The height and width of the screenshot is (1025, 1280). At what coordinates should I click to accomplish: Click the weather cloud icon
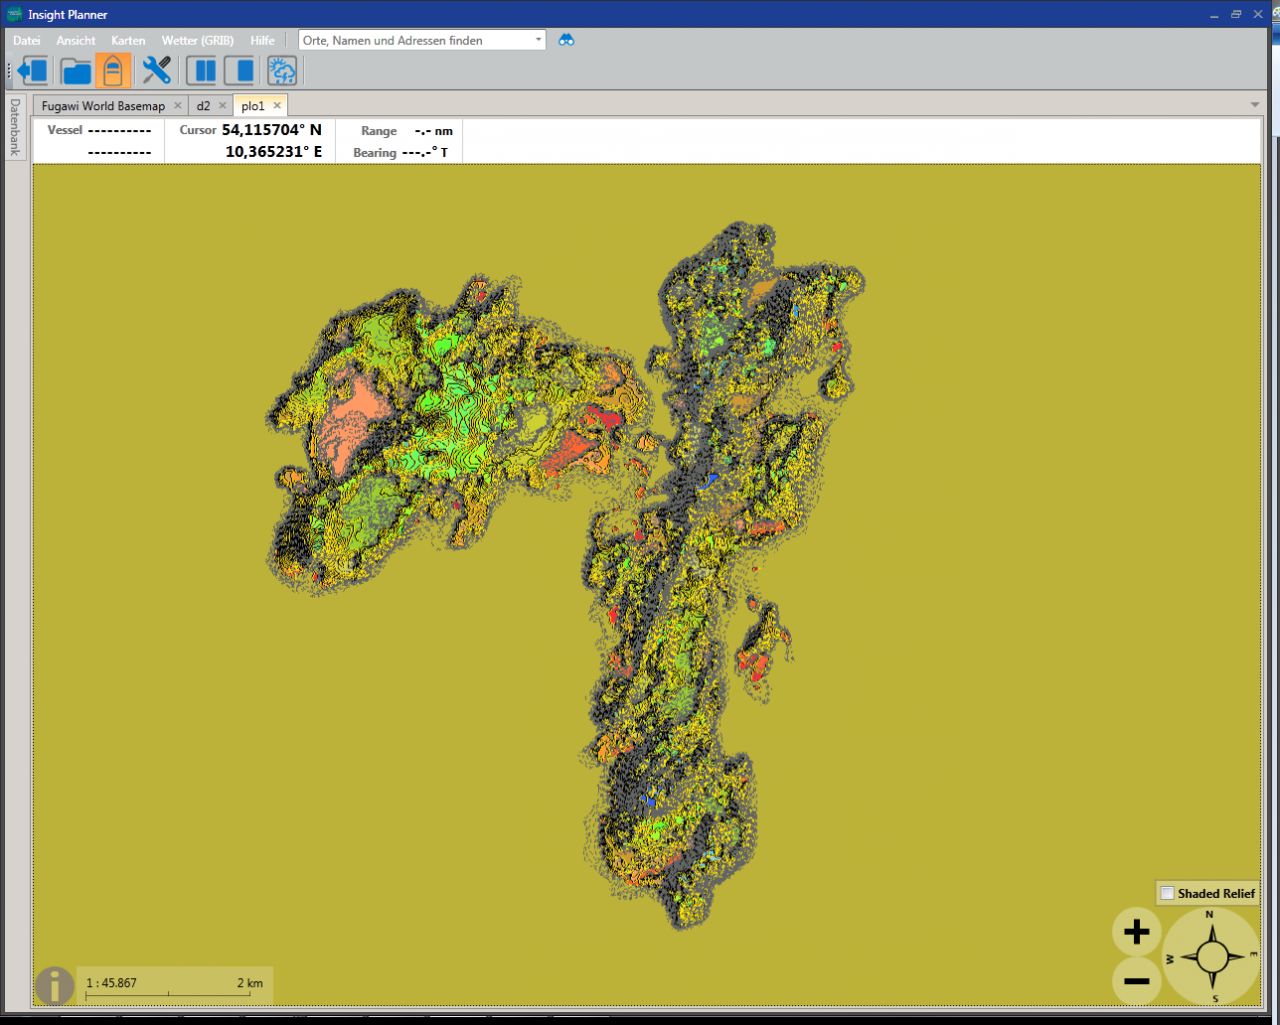point(282,71)
